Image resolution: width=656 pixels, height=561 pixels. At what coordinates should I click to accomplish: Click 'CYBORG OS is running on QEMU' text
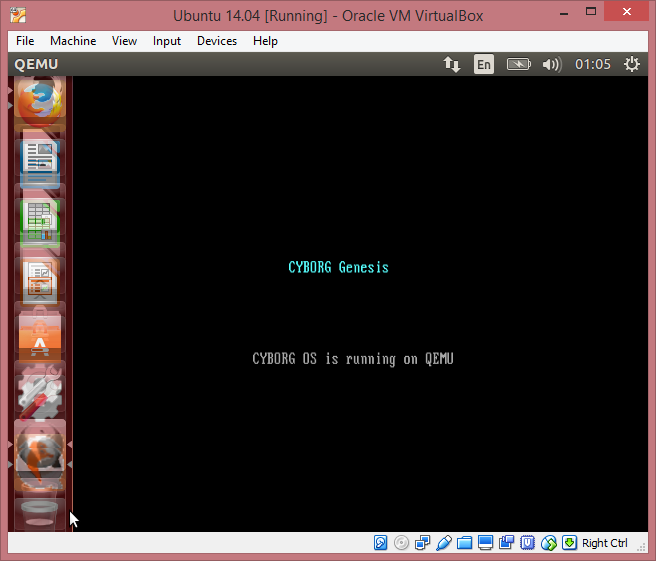pos(353,359)
